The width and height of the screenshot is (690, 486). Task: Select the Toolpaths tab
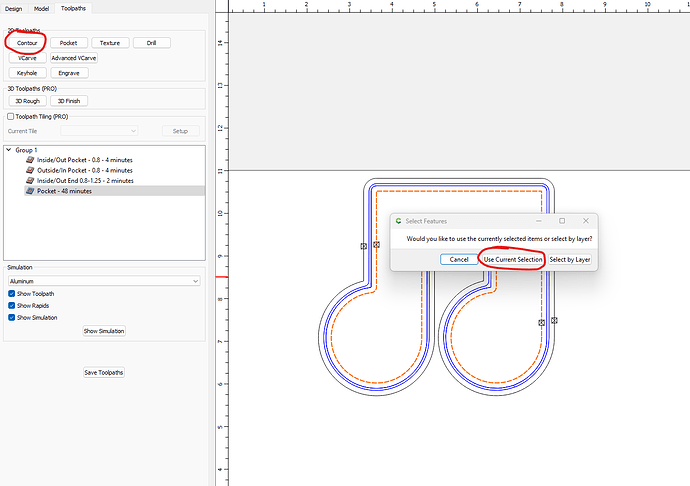click(73, 8)
